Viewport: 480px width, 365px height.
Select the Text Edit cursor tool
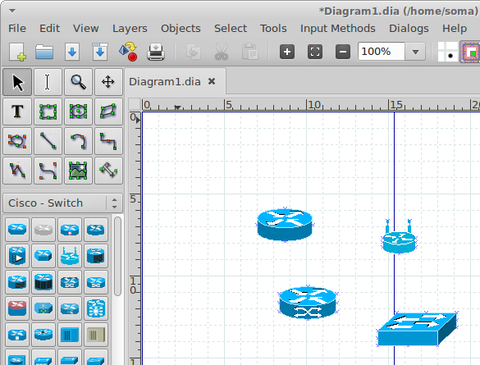point(47,82)
